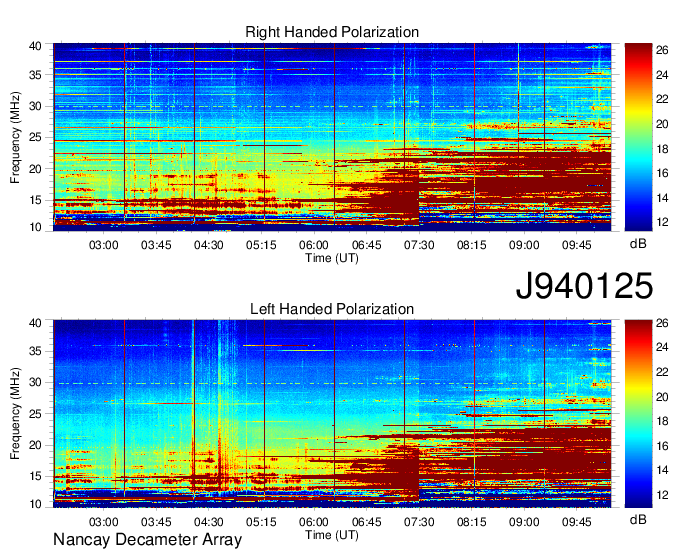680x552 pixels.
Task: Click the 'dB' label under Left Handed color bar
Action: pos(638,519)
